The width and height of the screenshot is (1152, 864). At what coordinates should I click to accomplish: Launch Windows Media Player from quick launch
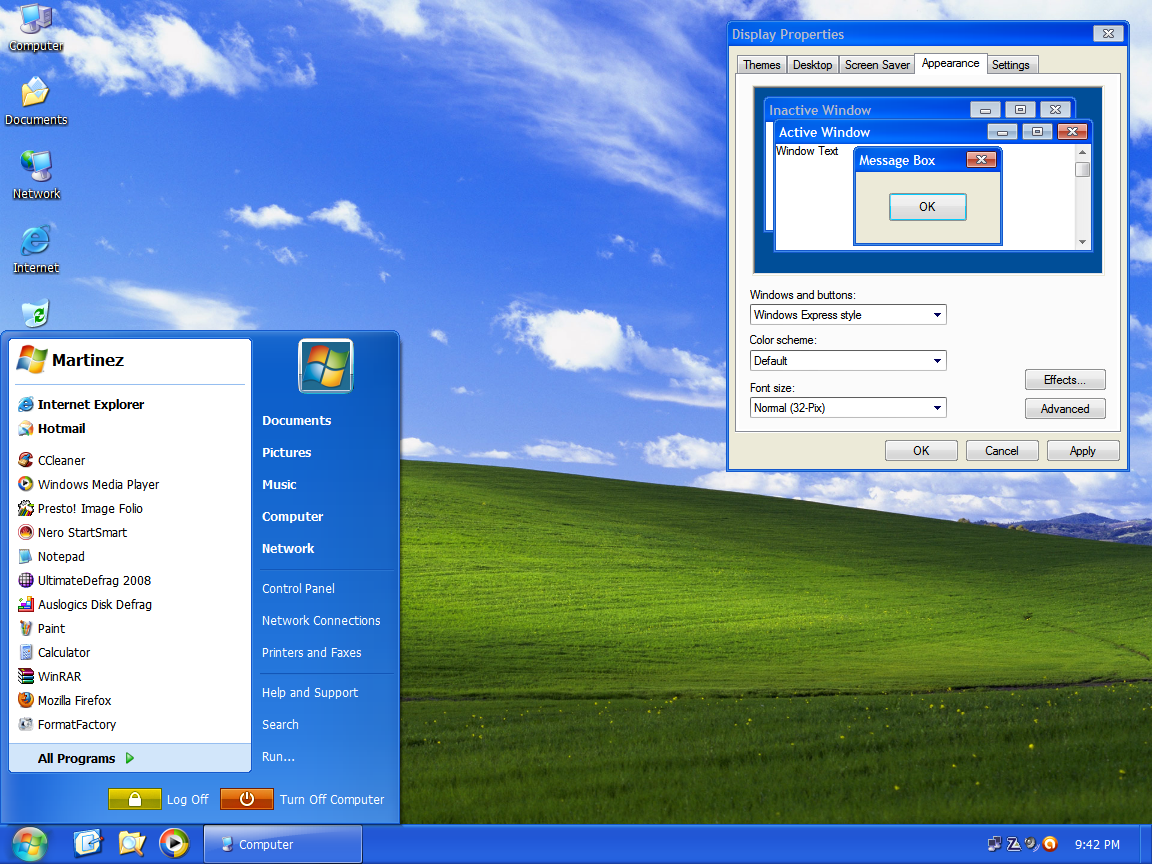point(174,844)
